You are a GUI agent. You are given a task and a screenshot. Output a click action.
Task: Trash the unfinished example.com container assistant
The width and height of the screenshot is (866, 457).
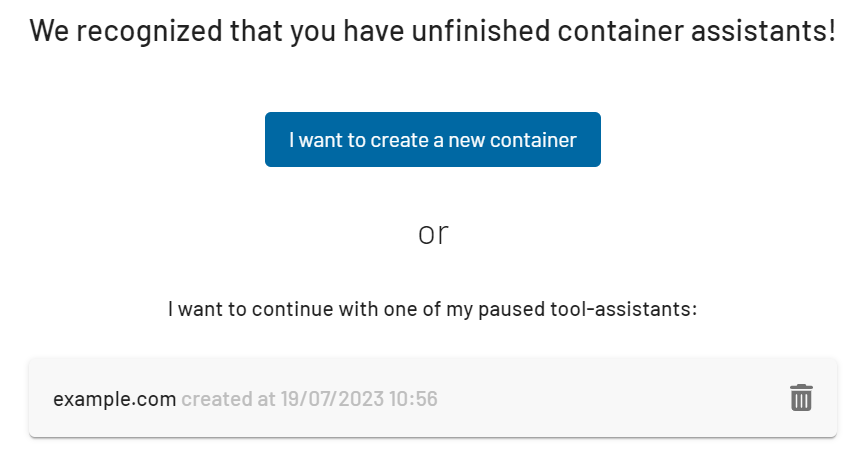click(x=801, y=398)
